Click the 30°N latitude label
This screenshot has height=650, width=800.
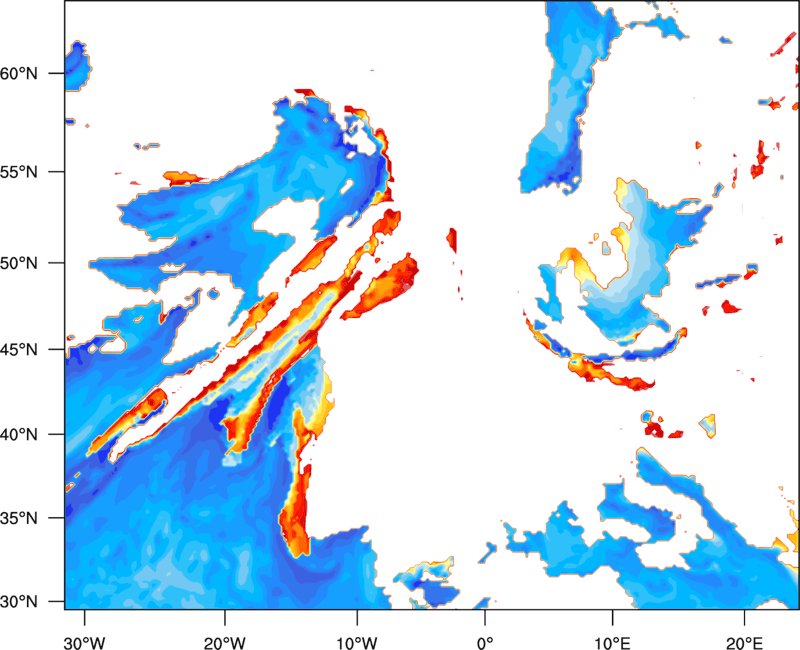pos(19,602)
